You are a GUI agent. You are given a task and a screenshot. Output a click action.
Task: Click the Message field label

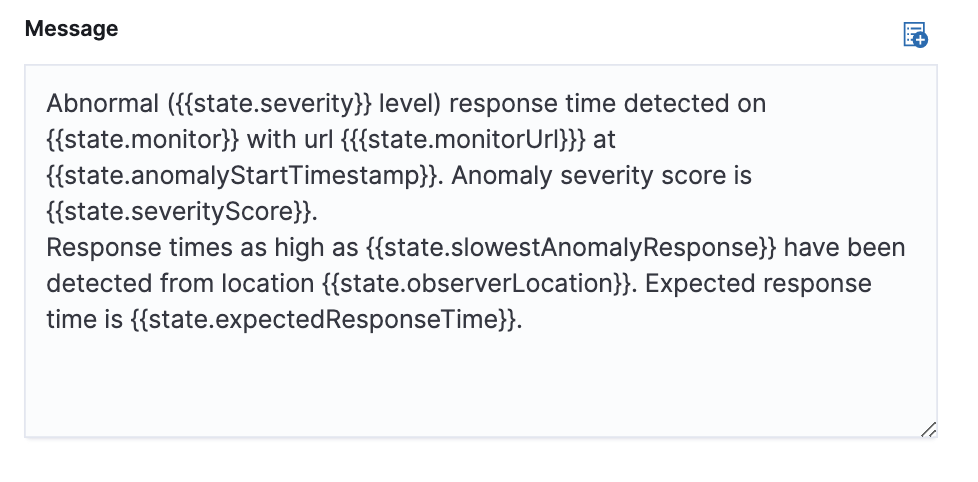pos(71,29)
